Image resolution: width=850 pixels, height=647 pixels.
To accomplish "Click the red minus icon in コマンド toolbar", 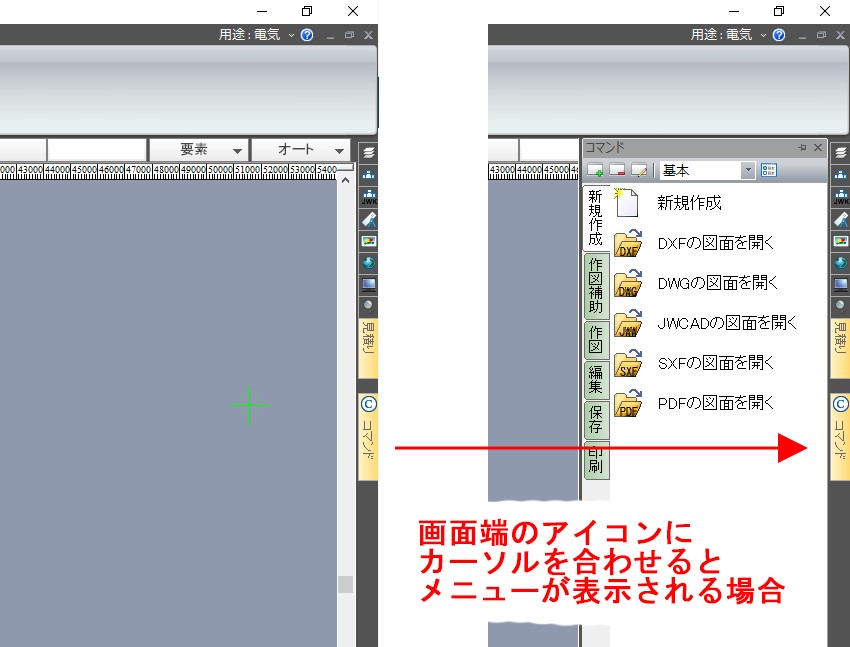I will [617, 169].
